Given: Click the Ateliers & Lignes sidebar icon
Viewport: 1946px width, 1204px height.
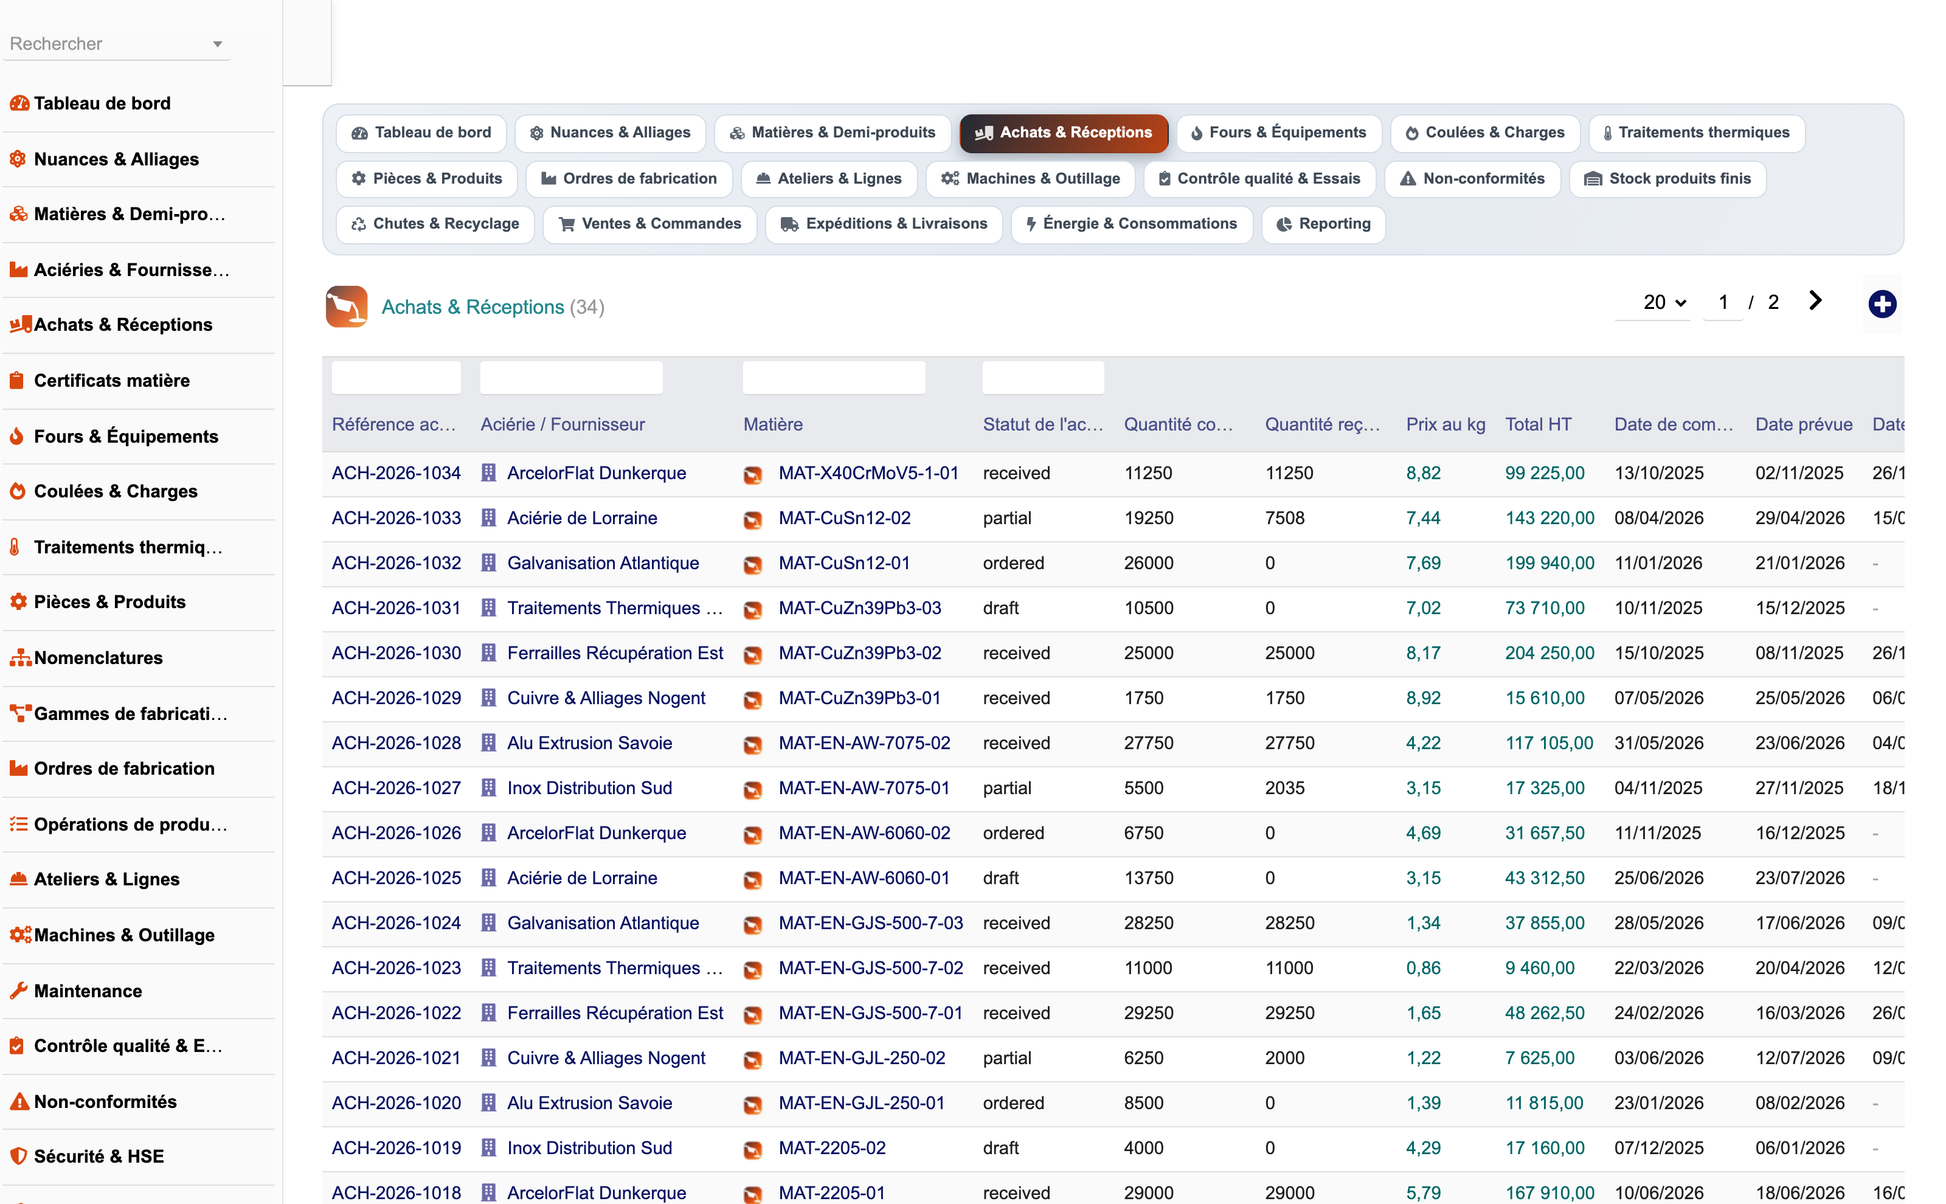Looking at the screenshot, I should (18, 879).
